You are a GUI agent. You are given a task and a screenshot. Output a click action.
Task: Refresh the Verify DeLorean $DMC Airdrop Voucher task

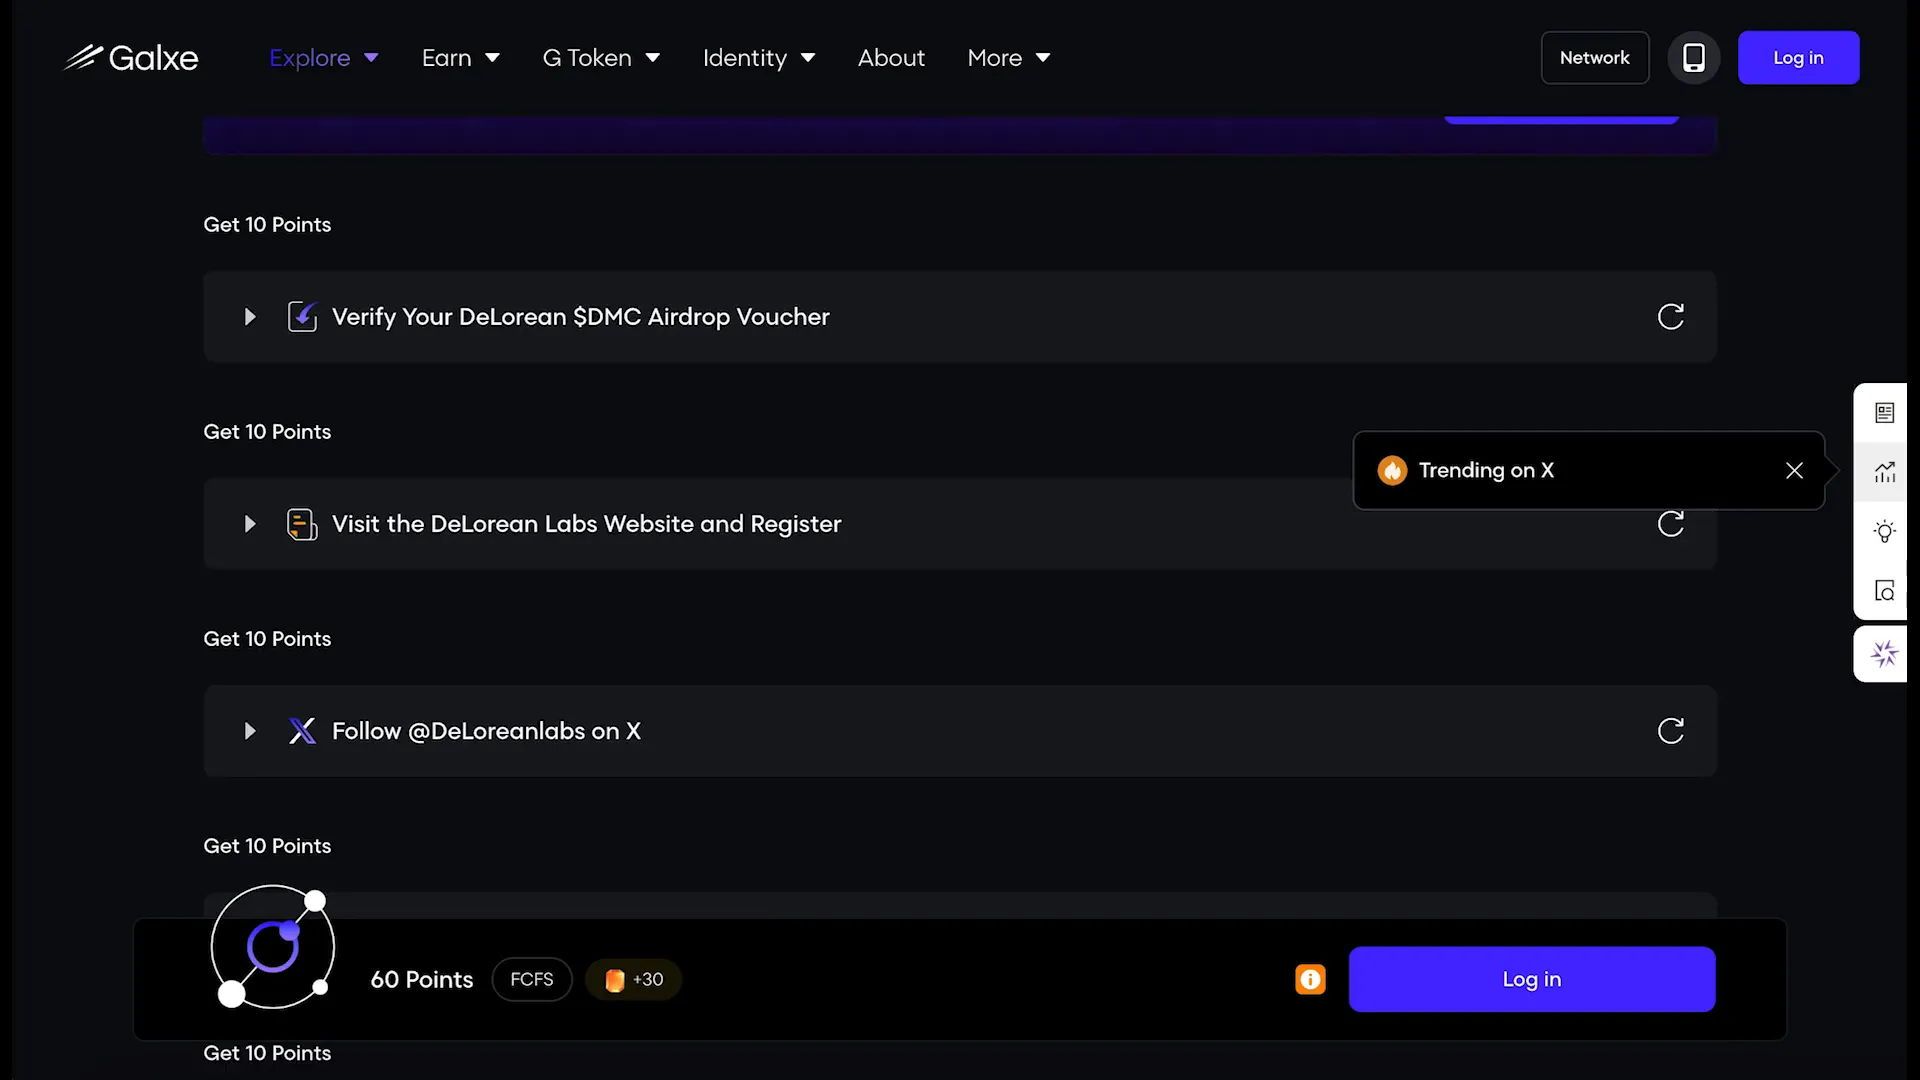(1671, 317)
